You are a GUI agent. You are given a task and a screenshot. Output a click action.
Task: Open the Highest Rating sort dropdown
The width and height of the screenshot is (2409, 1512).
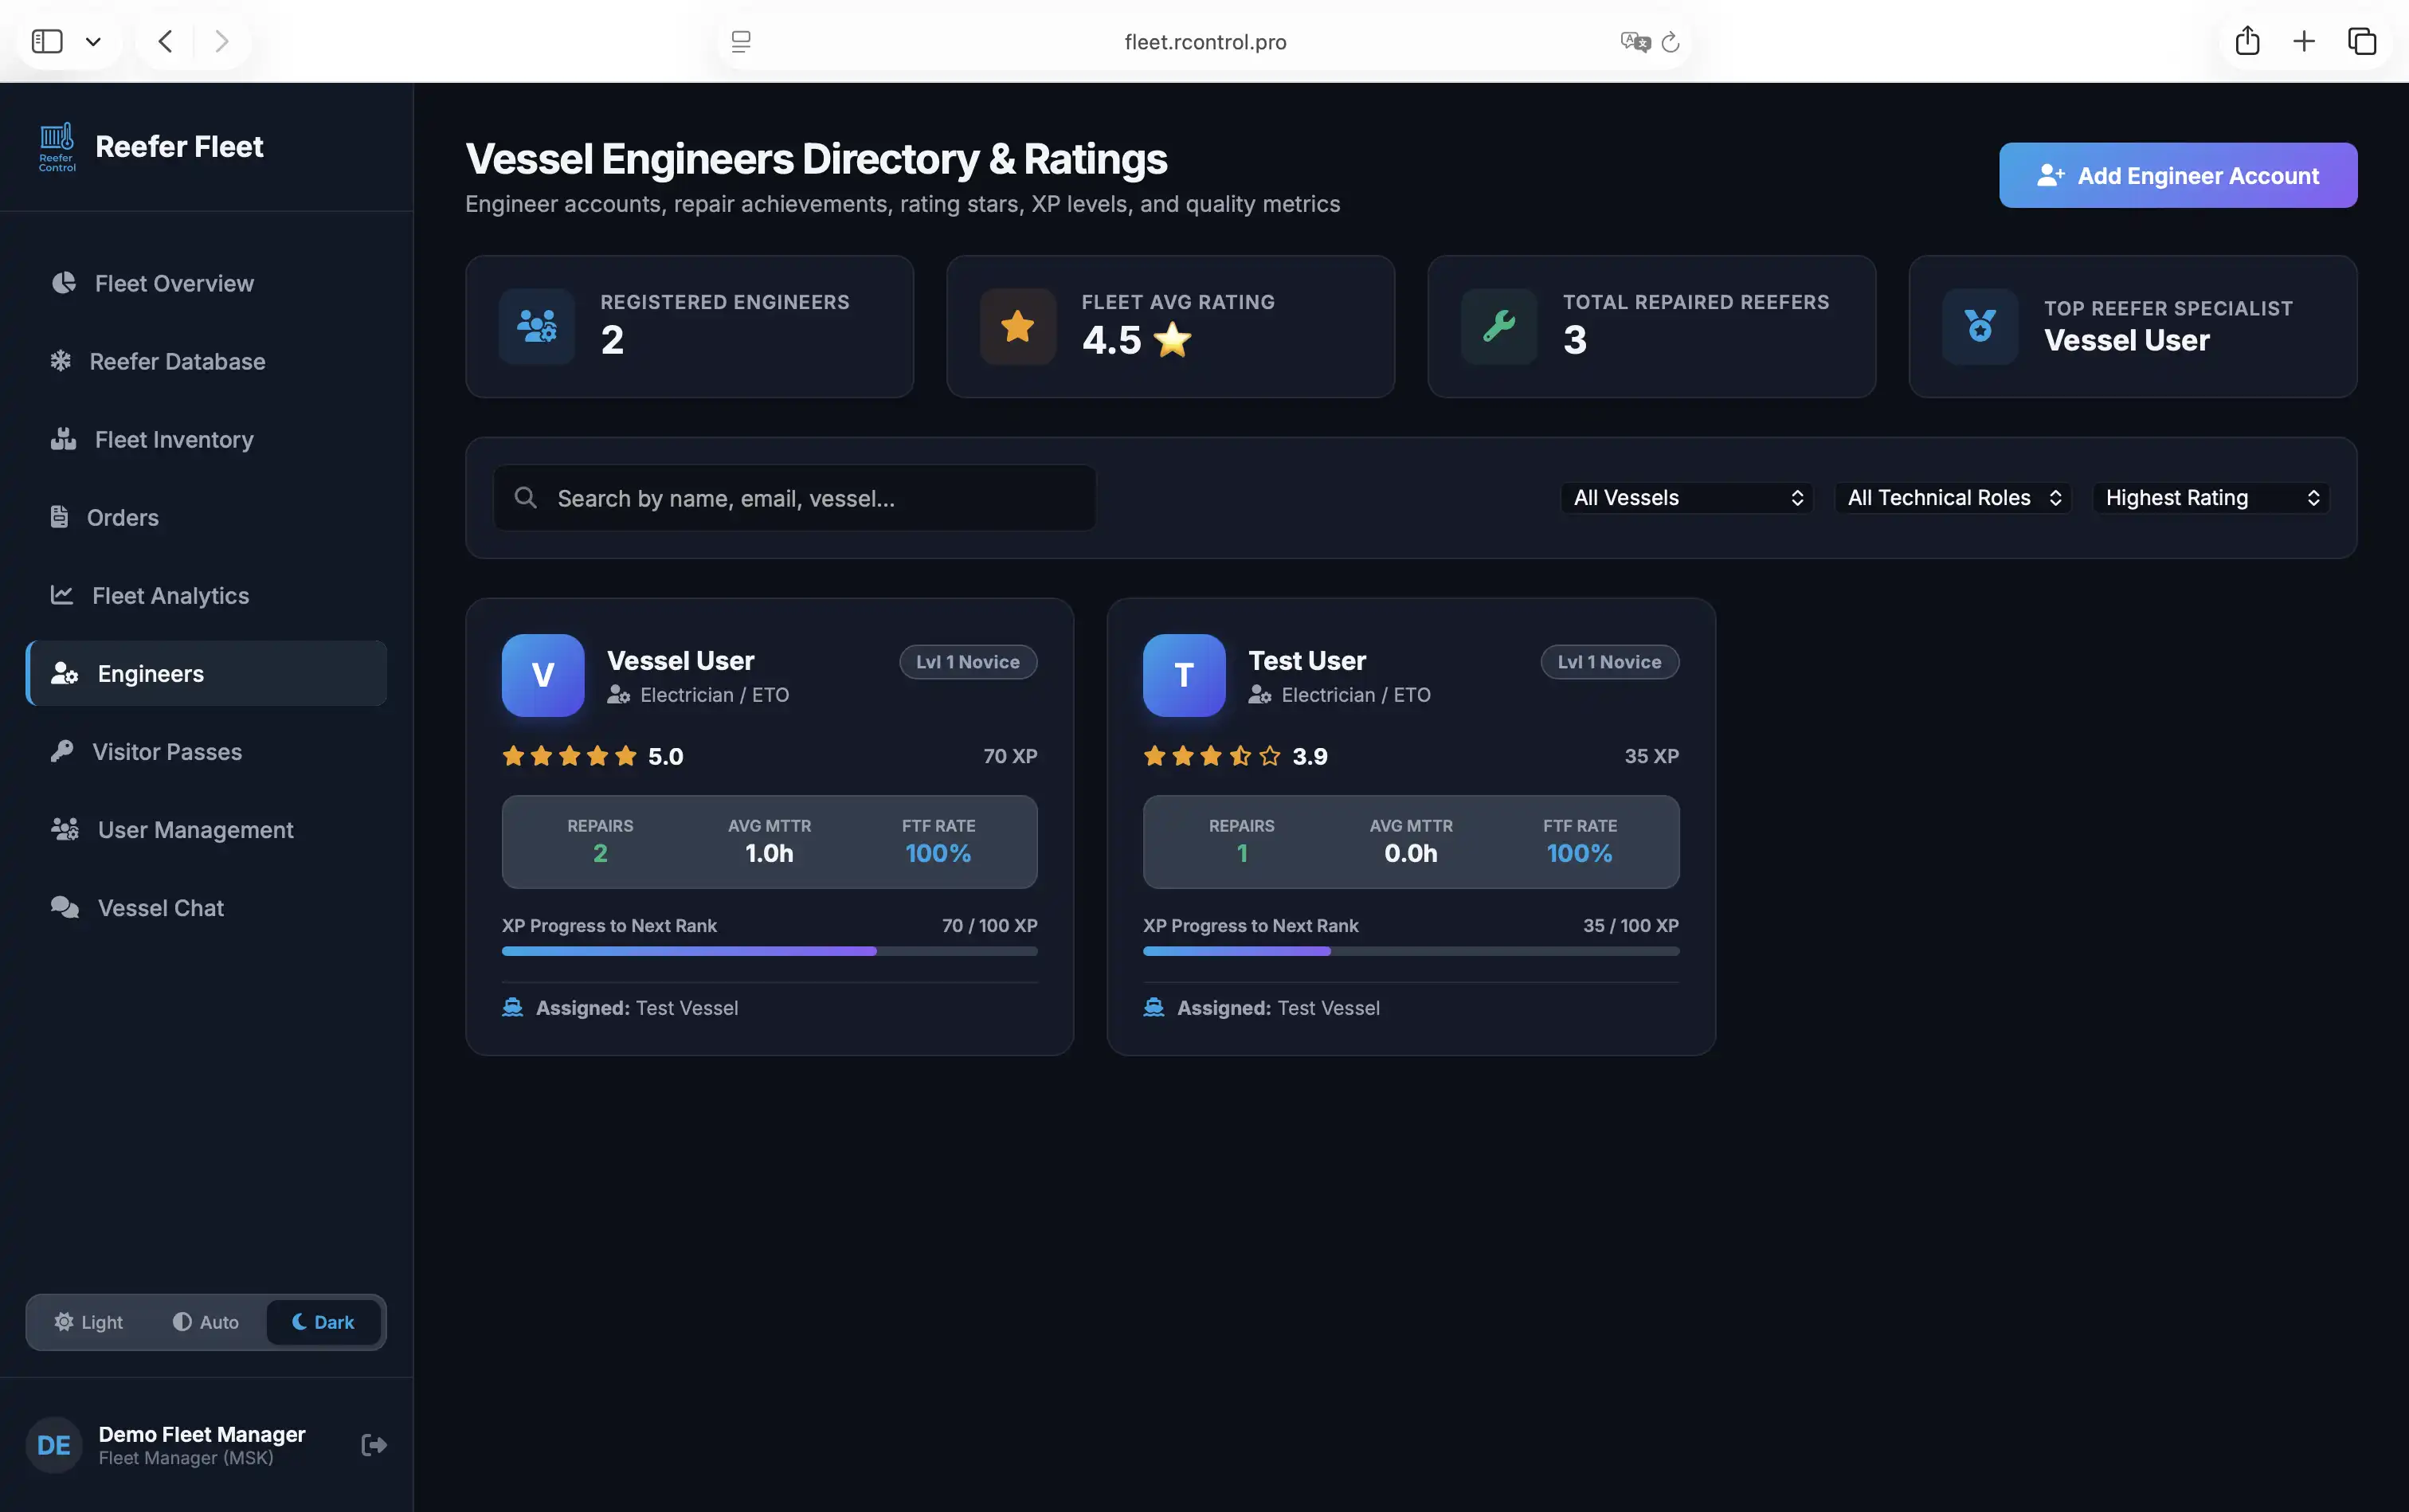coord(2211,498)
